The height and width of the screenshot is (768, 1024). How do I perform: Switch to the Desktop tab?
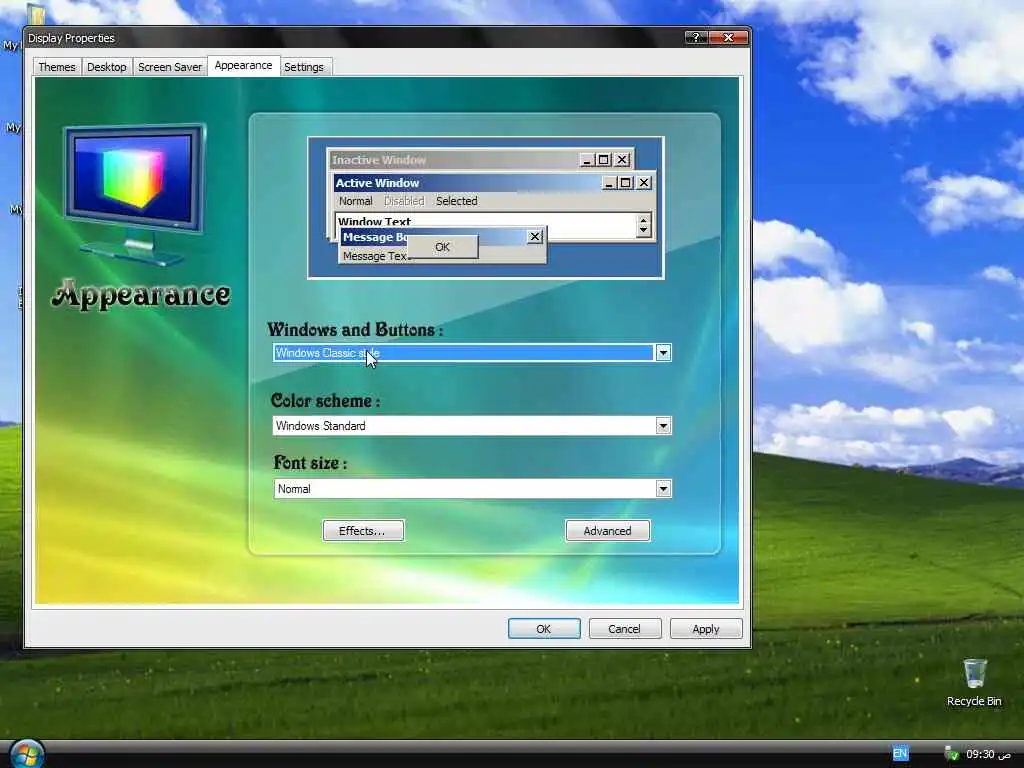click(106, 67)
